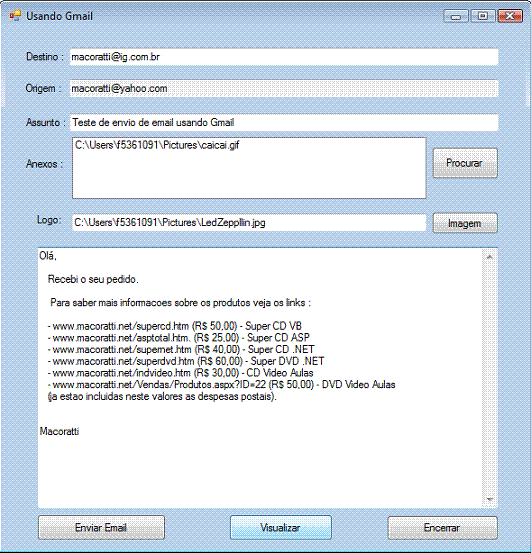The image size is (531, 553).
Task: Click the Recebi o seu pedido line
Action: click(x=93, y=279)
